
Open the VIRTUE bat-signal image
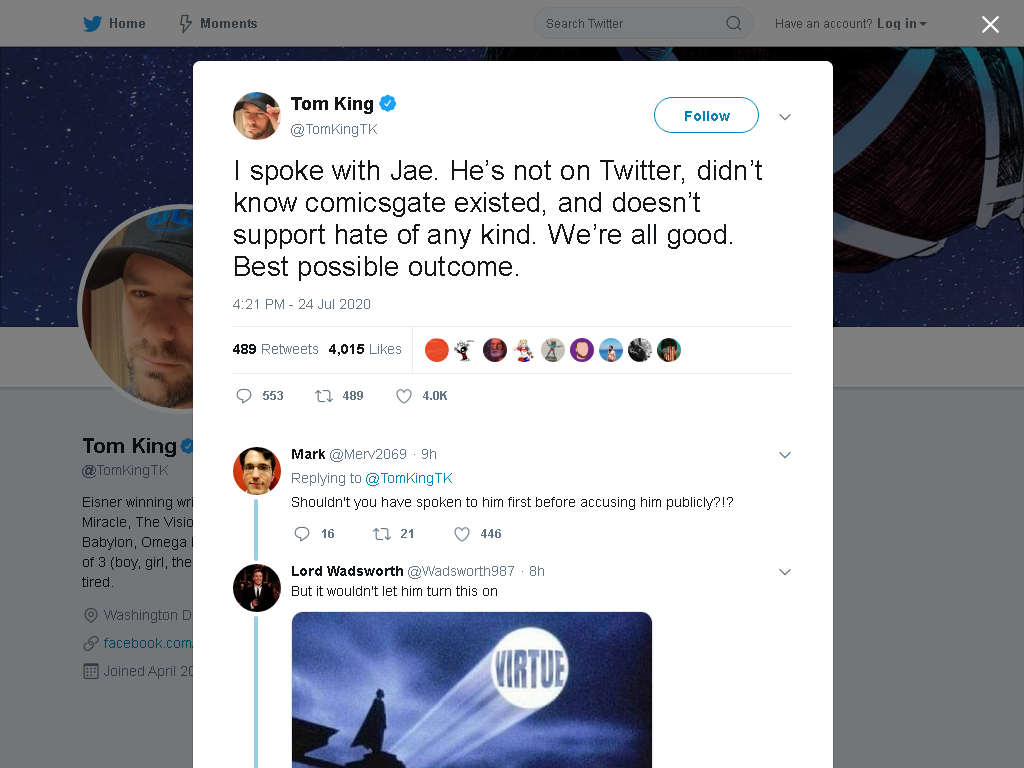472,690
